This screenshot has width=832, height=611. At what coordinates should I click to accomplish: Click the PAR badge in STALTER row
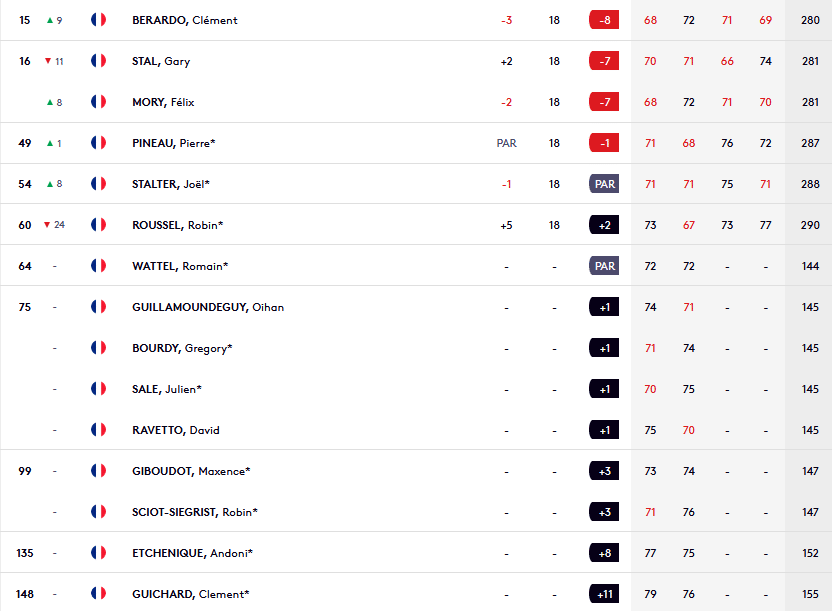click(x=604, y=184)
